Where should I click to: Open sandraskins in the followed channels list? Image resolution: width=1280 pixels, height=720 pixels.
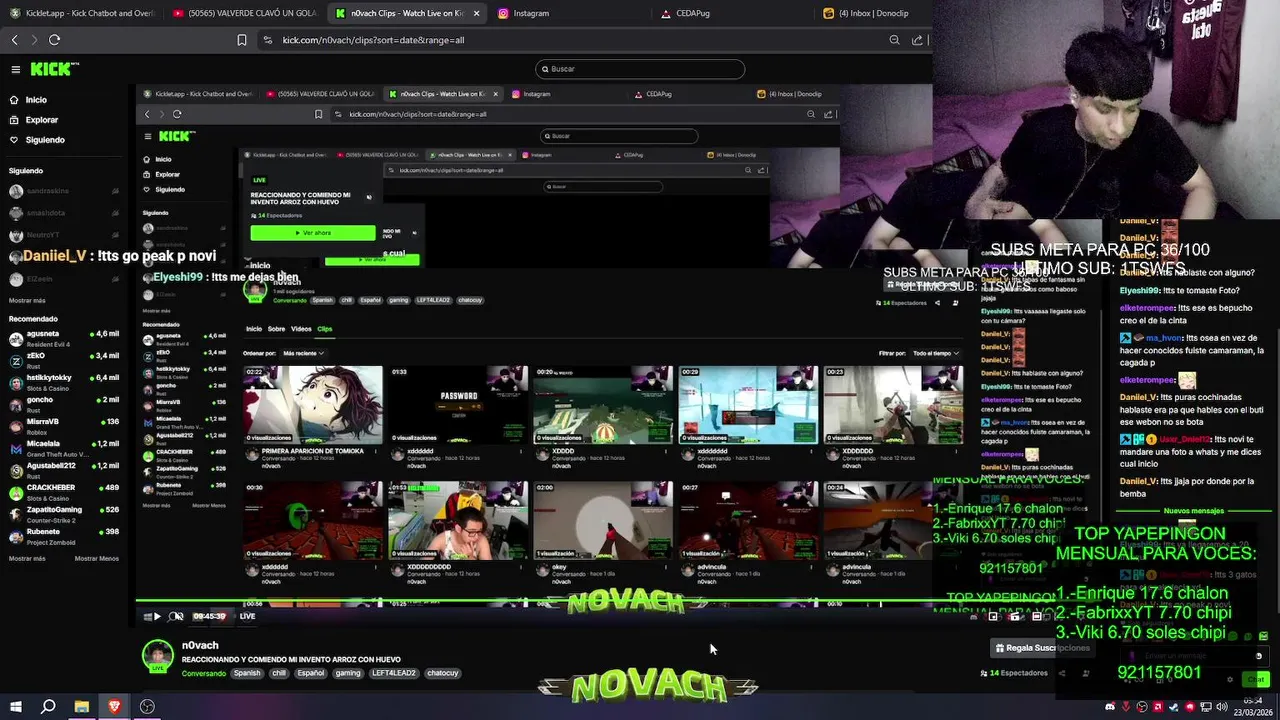64,191
